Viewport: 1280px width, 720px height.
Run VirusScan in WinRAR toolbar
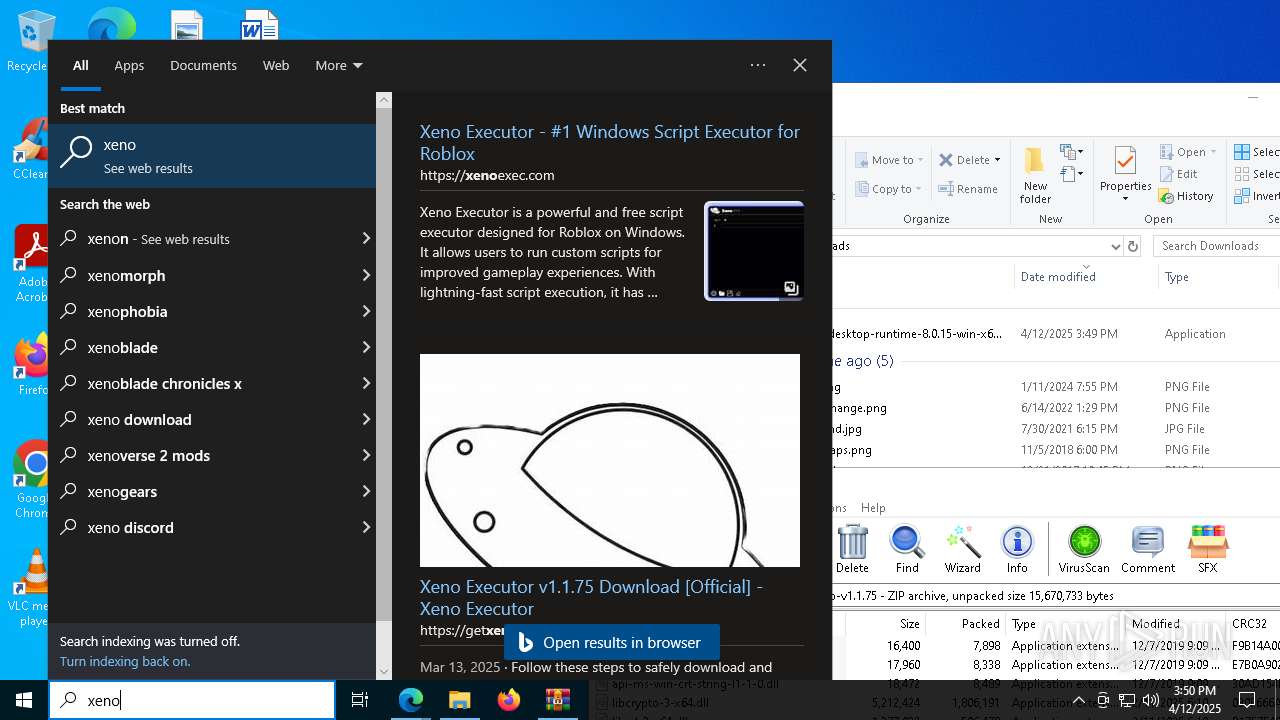tap(1084, 549)
